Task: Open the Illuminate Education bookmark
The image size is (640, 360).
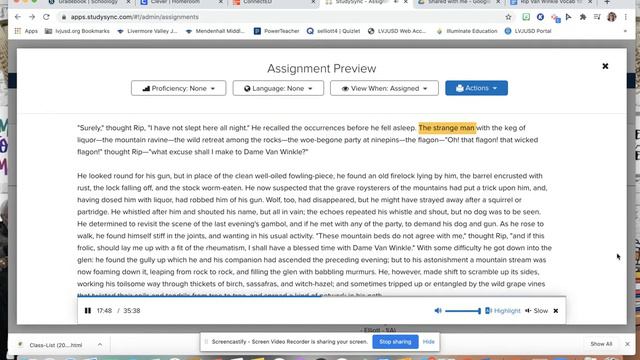Action: coord(467,31)
